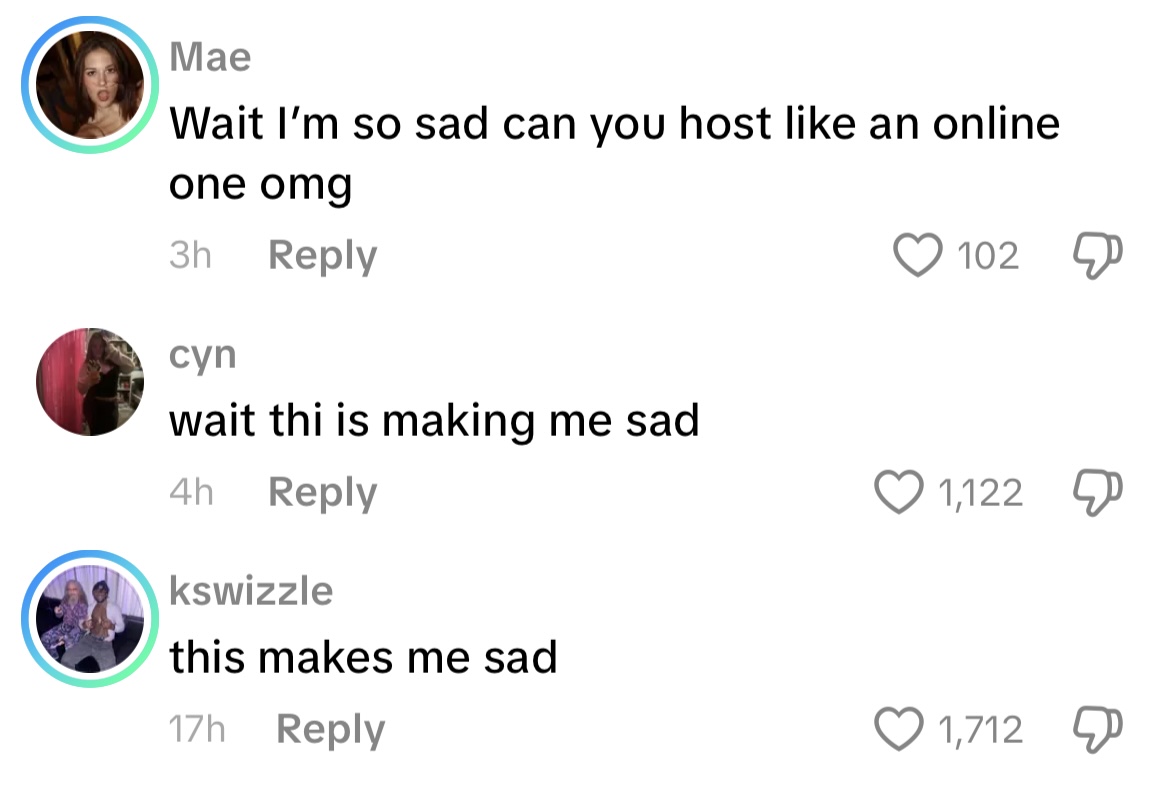1170x796 pixels.
Task: Select the 1,122 like count
Action: point(980,493)
